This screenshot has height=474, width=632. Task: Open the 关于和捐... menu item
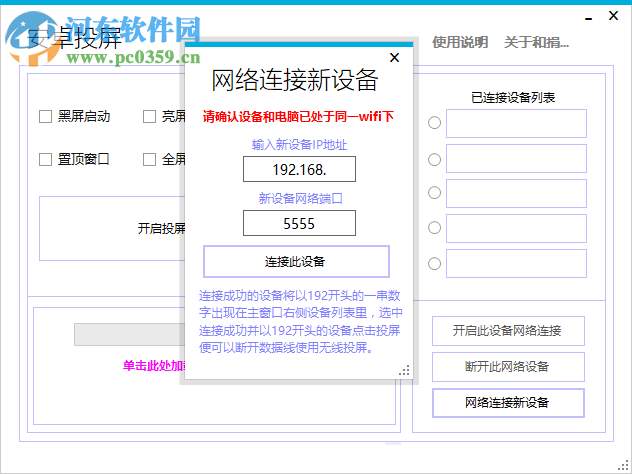click(x=536, y=42)
